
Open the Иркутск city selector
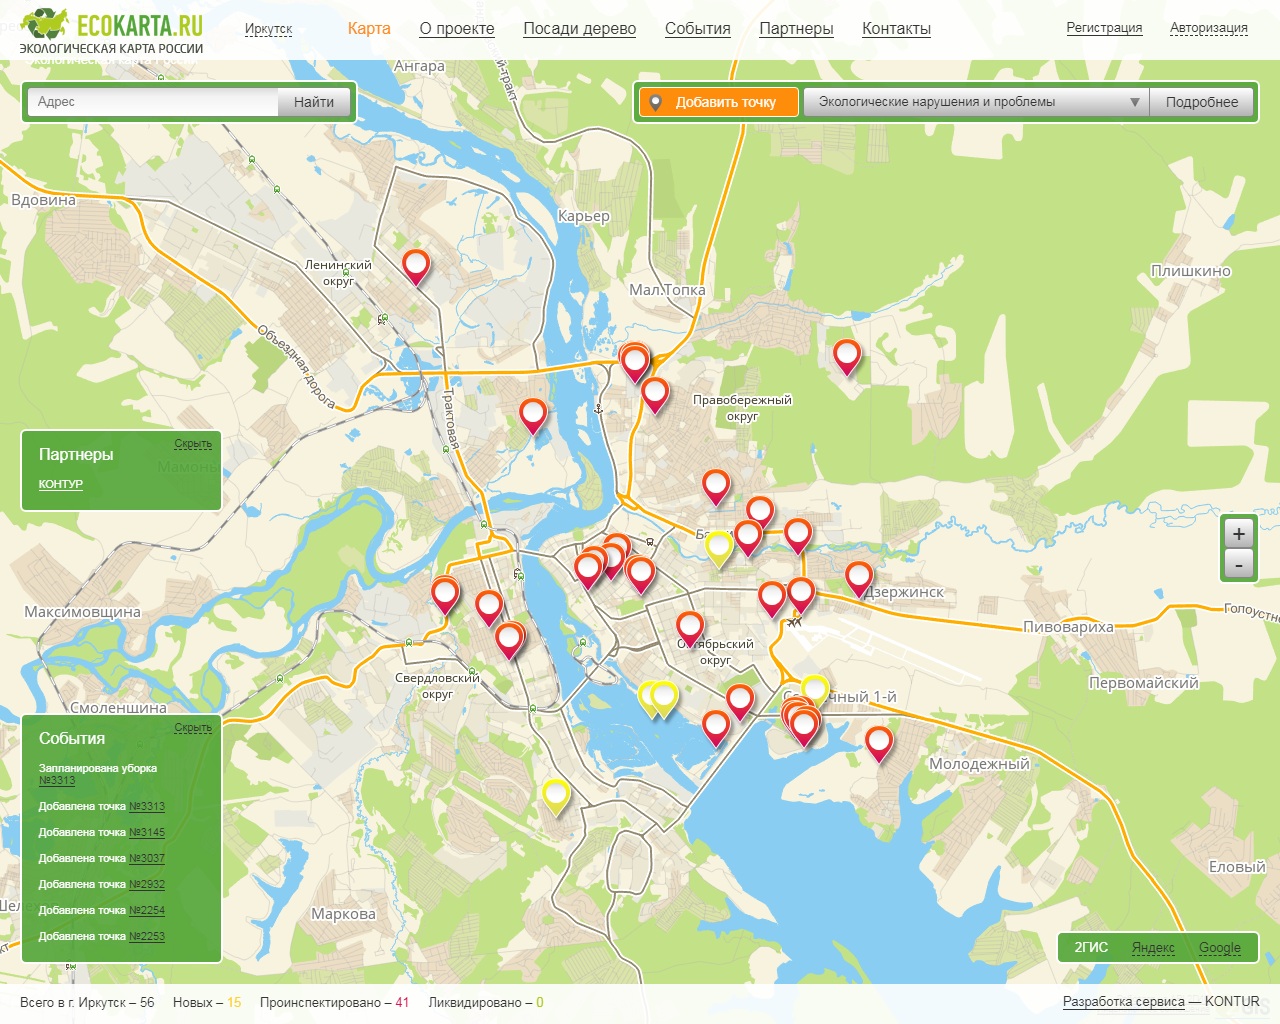tap(268, 29)
